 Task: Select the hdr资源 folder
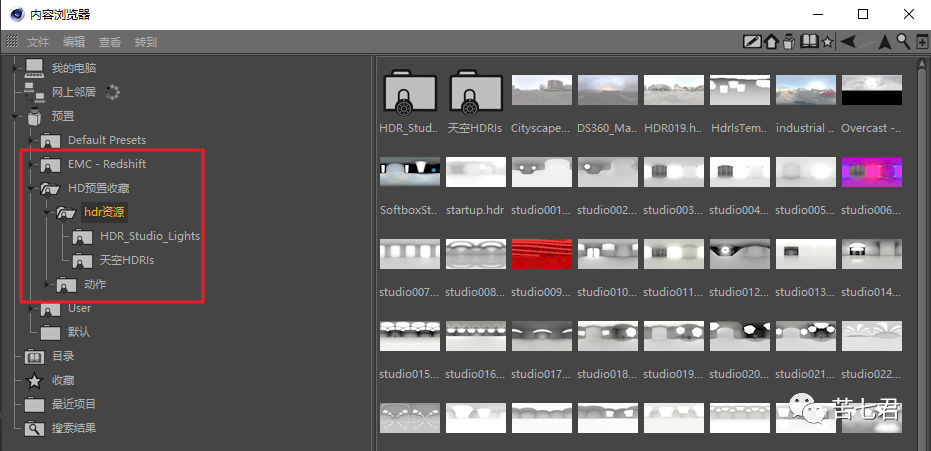click(104, 212)
